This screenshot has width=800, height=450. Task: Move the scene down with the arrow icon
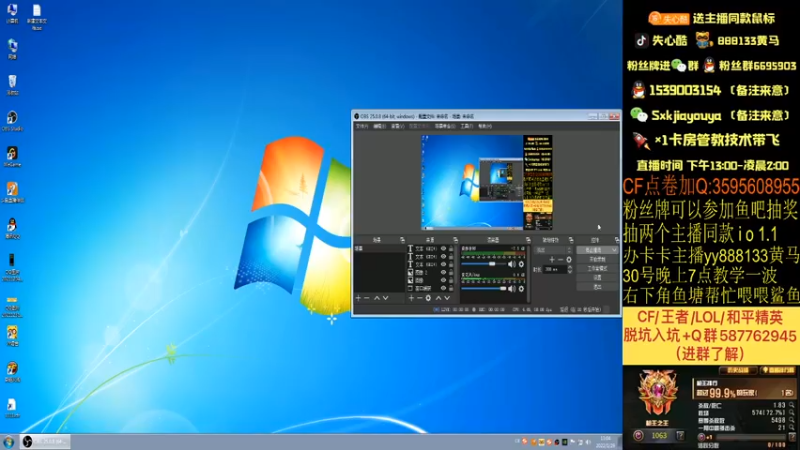[386, 298]
